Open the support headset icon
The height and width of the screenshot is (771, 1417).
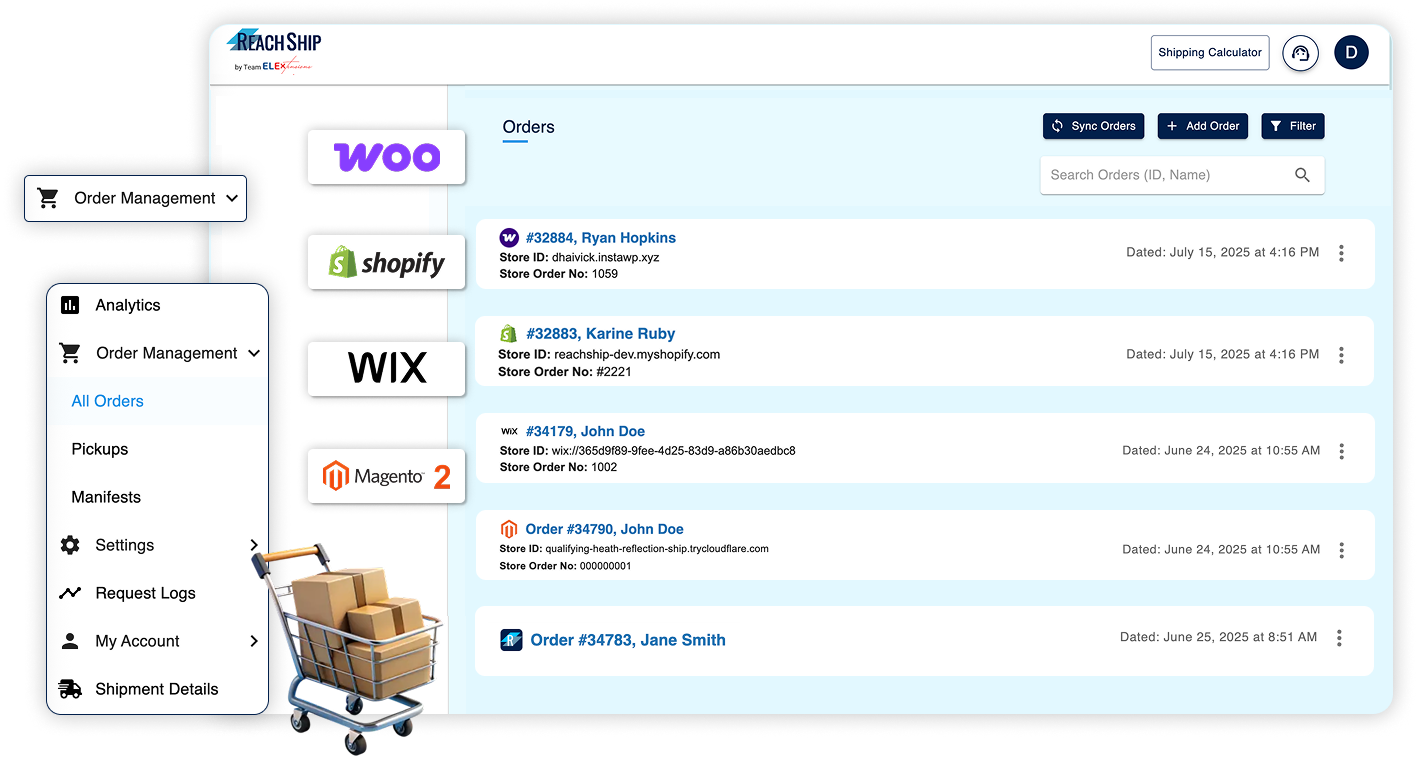(1301, 53)
